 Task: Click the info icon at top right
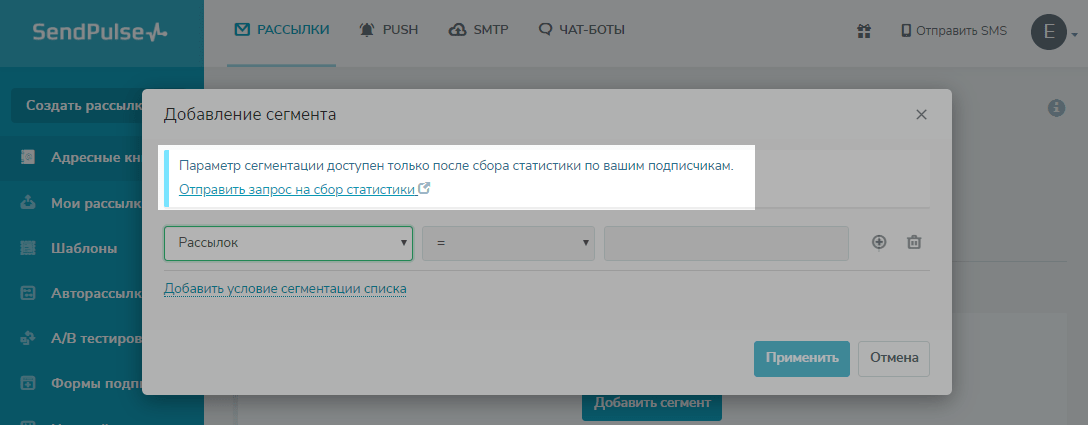(x=1055, y=108)
